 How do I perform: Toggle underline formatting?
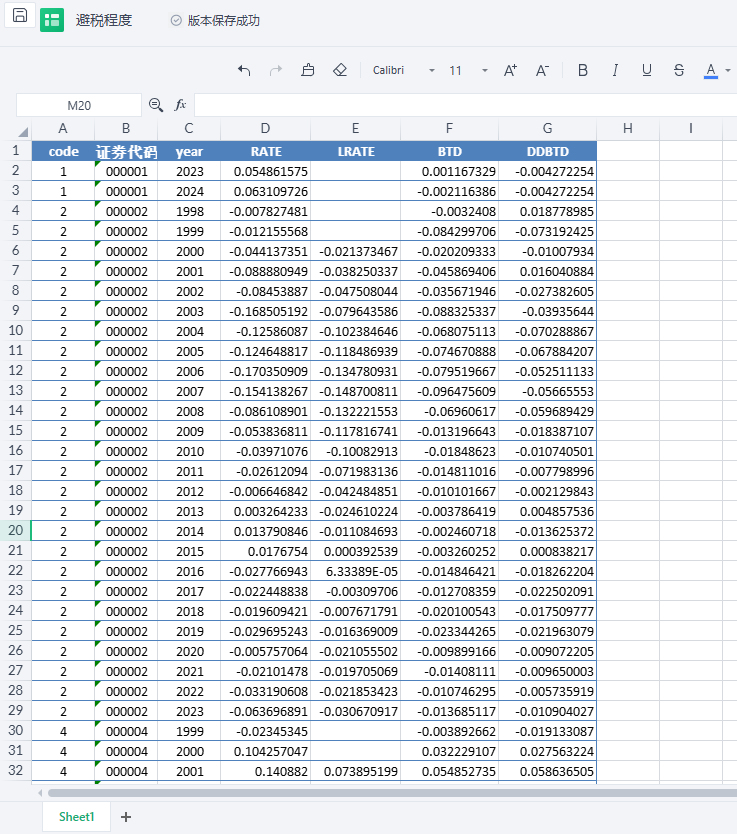(647, 70)
